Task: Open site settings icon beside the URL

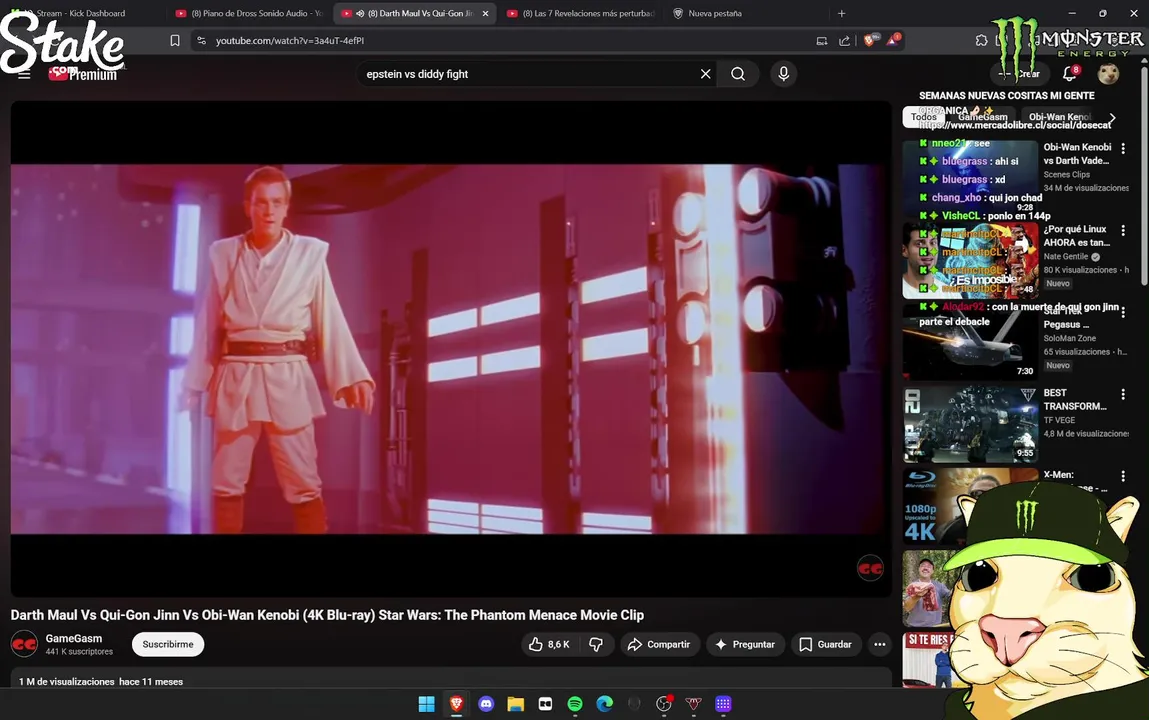Action: [x=202, y=41]
